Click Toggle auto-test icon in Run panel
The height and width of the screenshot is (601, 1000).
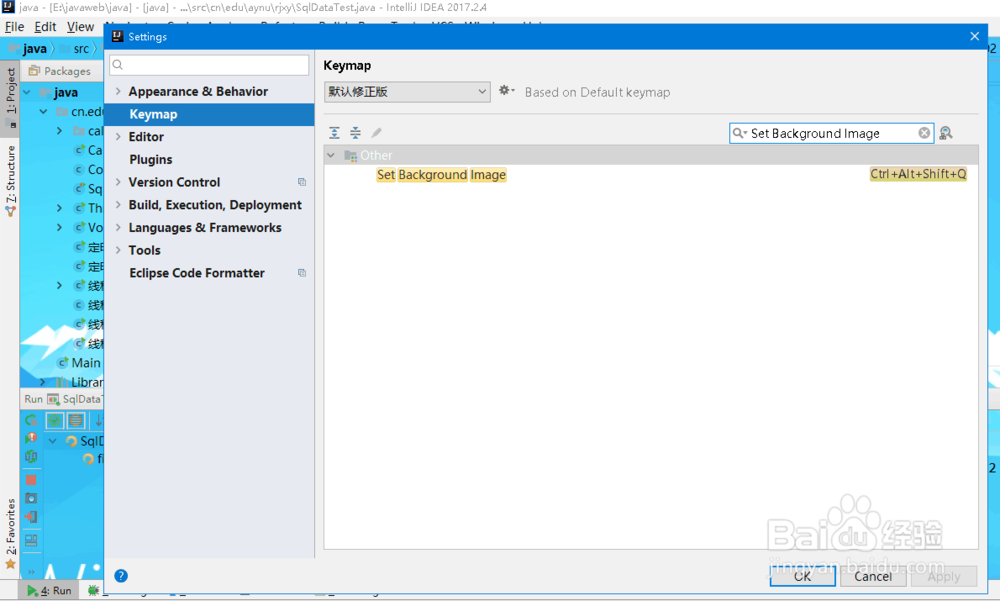(x=31, y=456)
